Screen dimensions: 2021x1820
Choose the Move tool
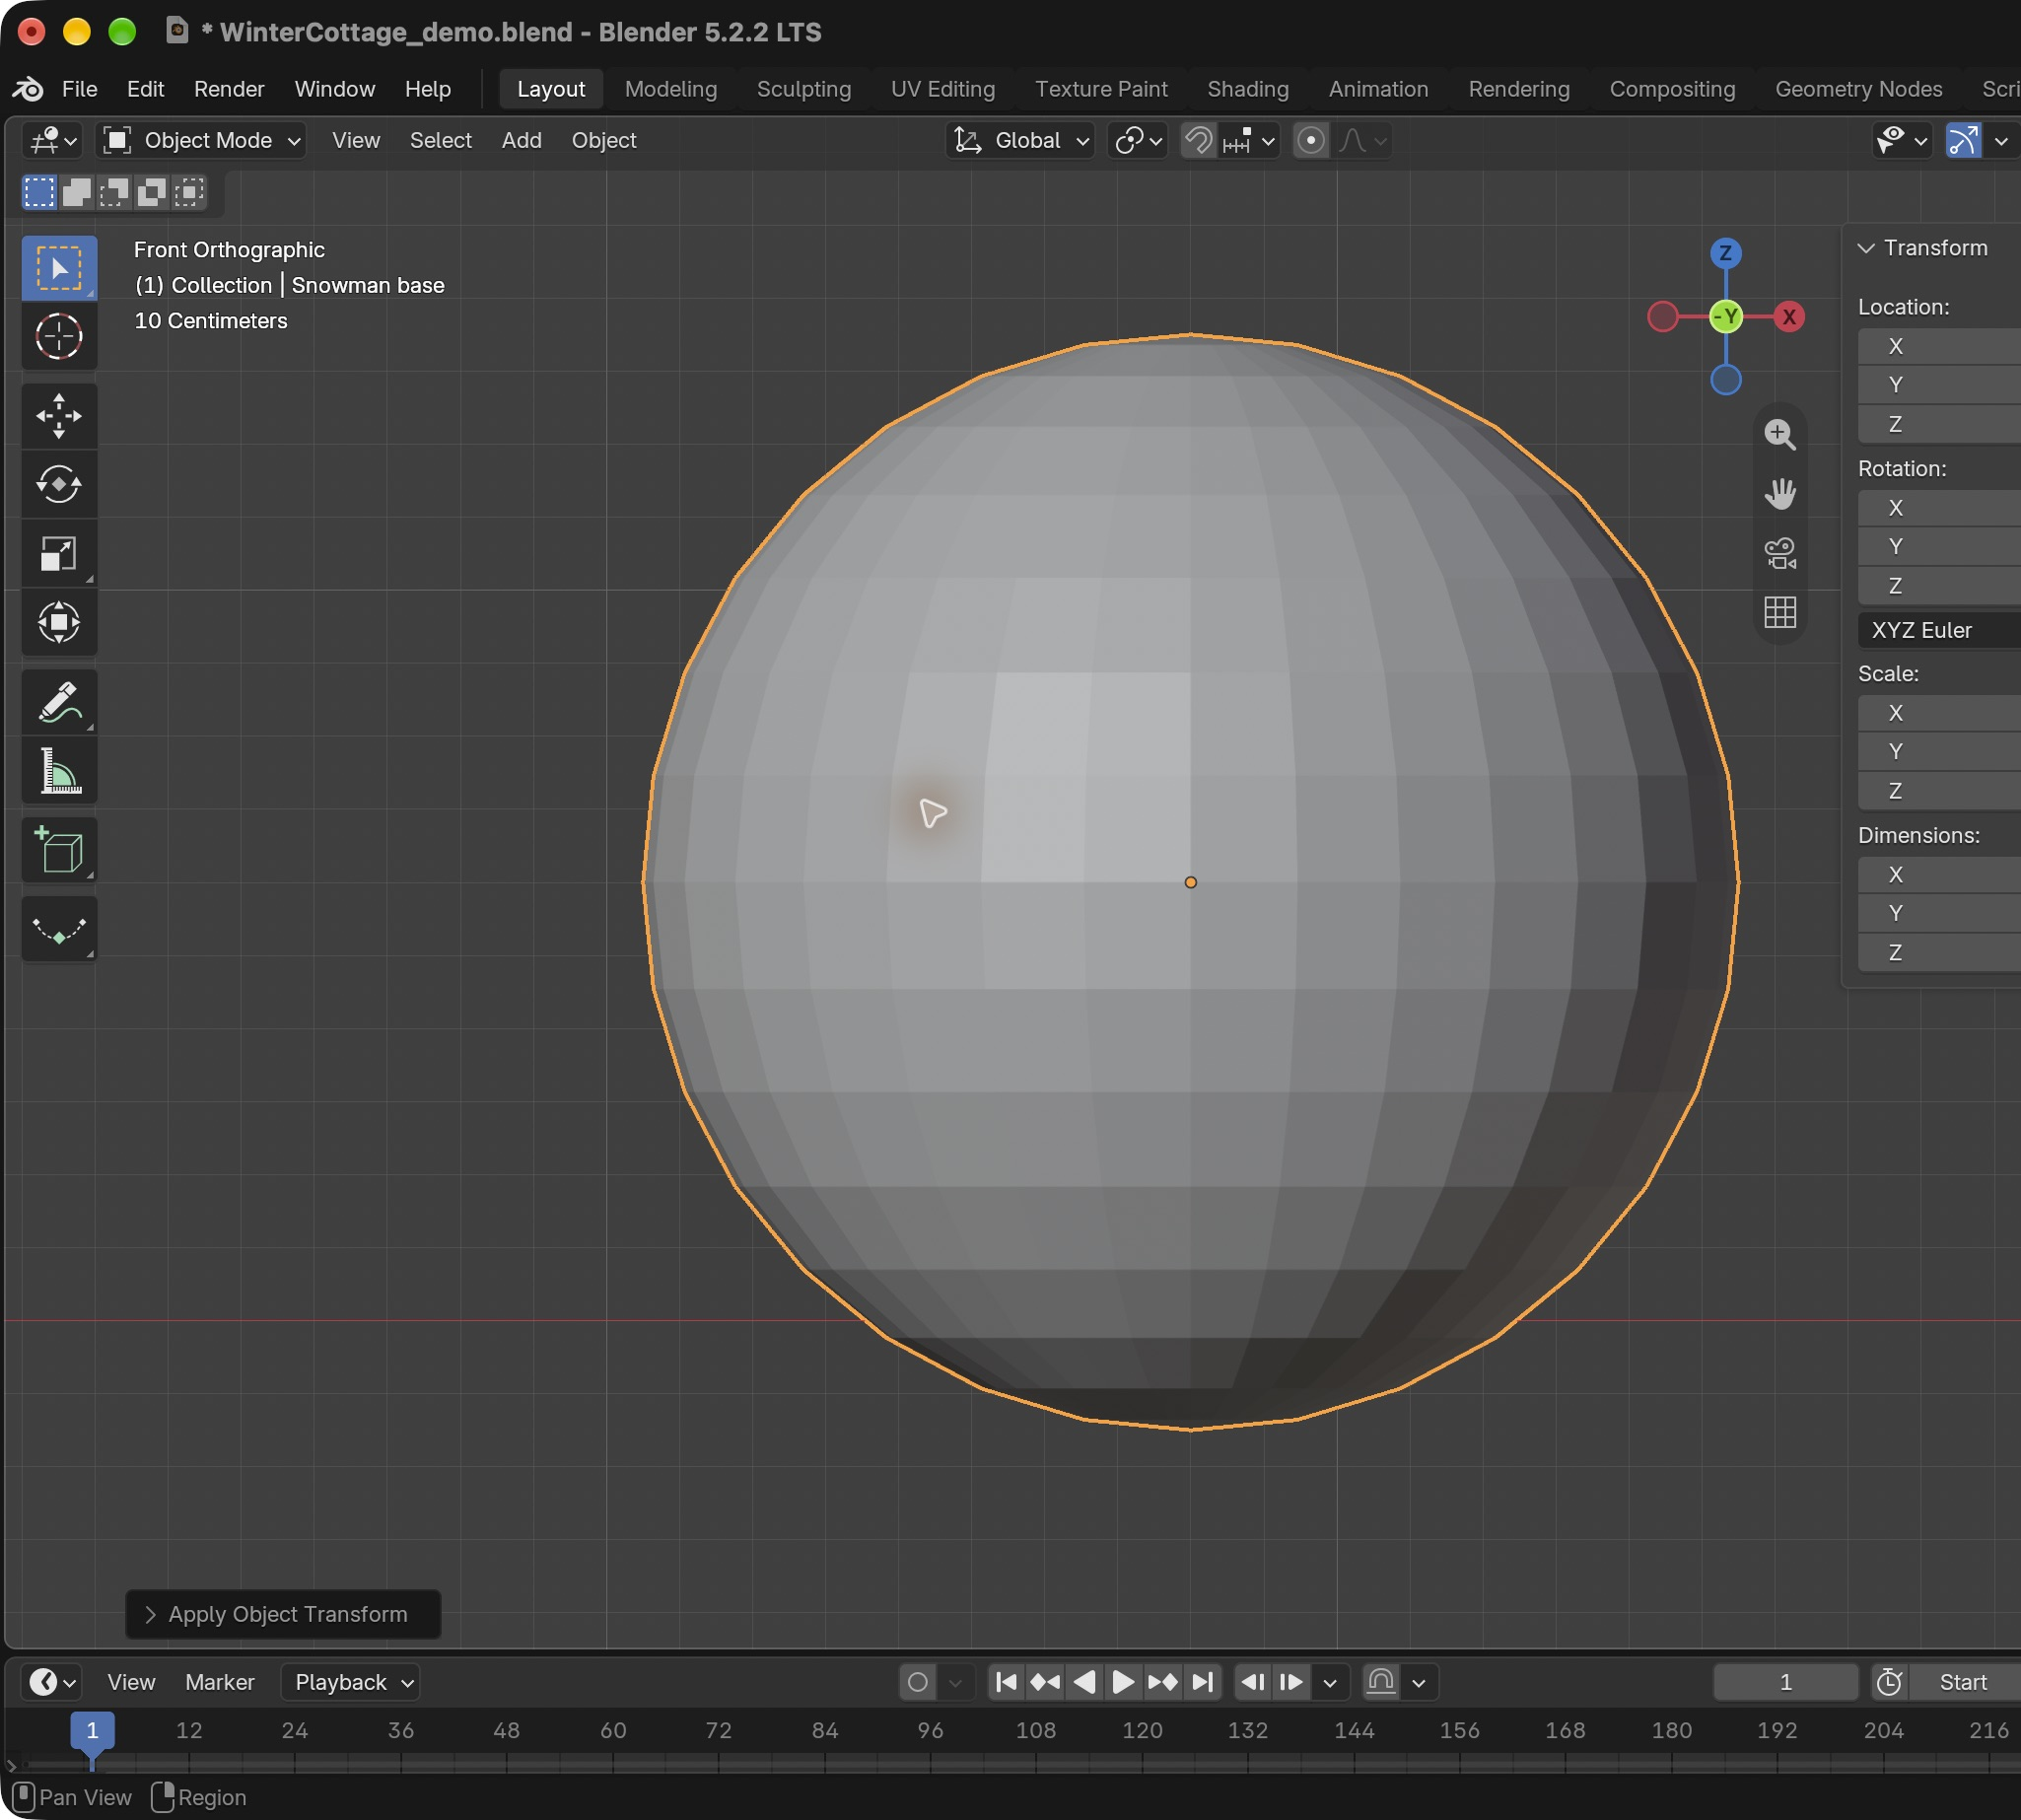(59, 416)
